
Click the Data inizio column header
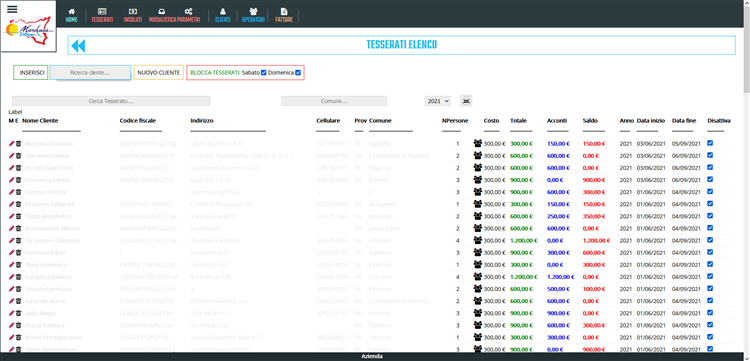(x=651, y=121)
